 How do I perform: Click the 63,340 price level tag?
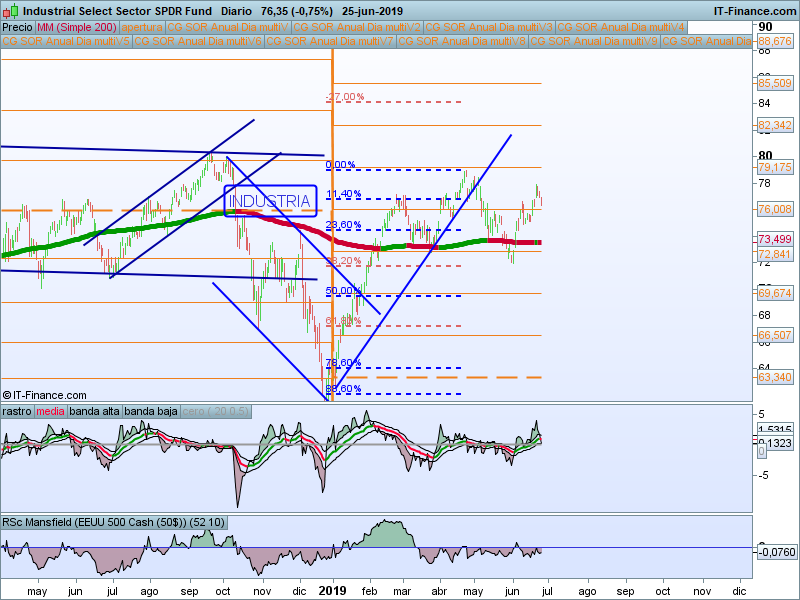coord(775,377)
